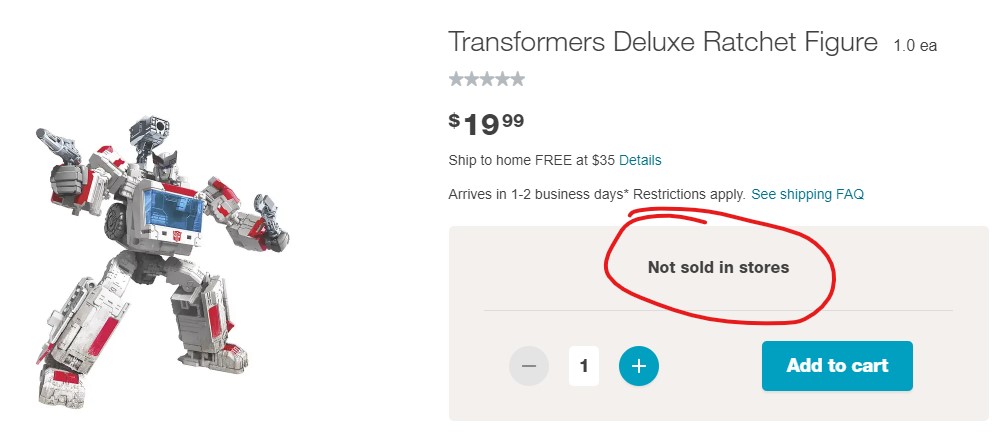Click the third rating star

(487, 79)
